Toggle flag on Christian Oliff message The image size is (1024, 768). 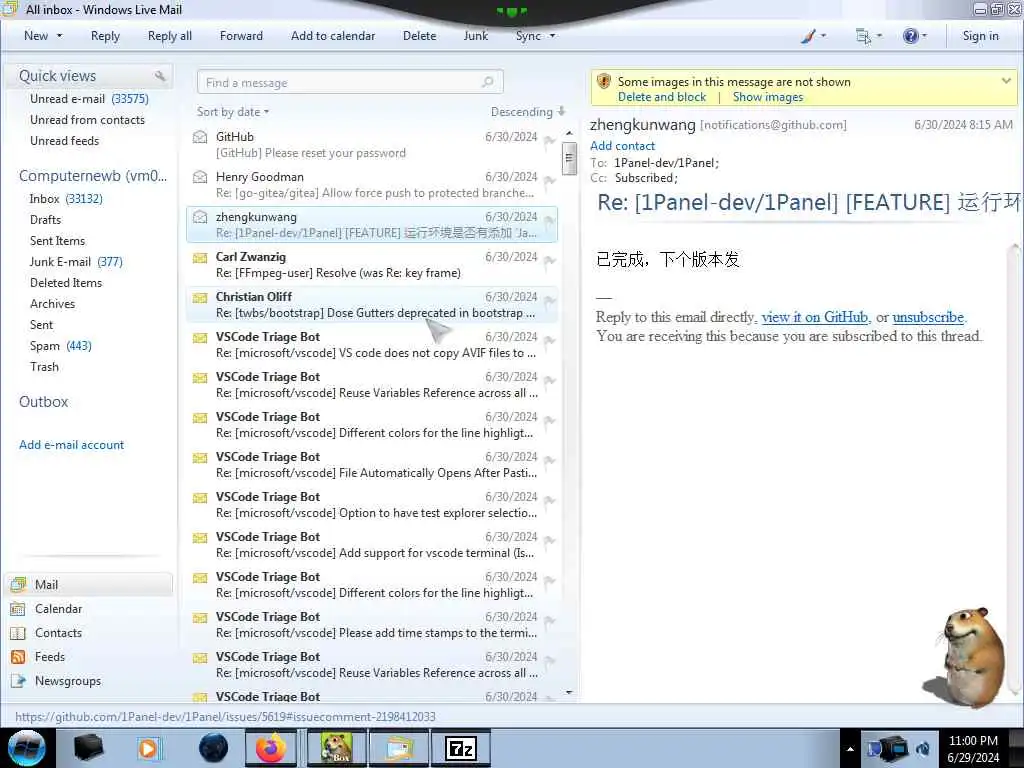pyautogui.click(x=550, y=300)
